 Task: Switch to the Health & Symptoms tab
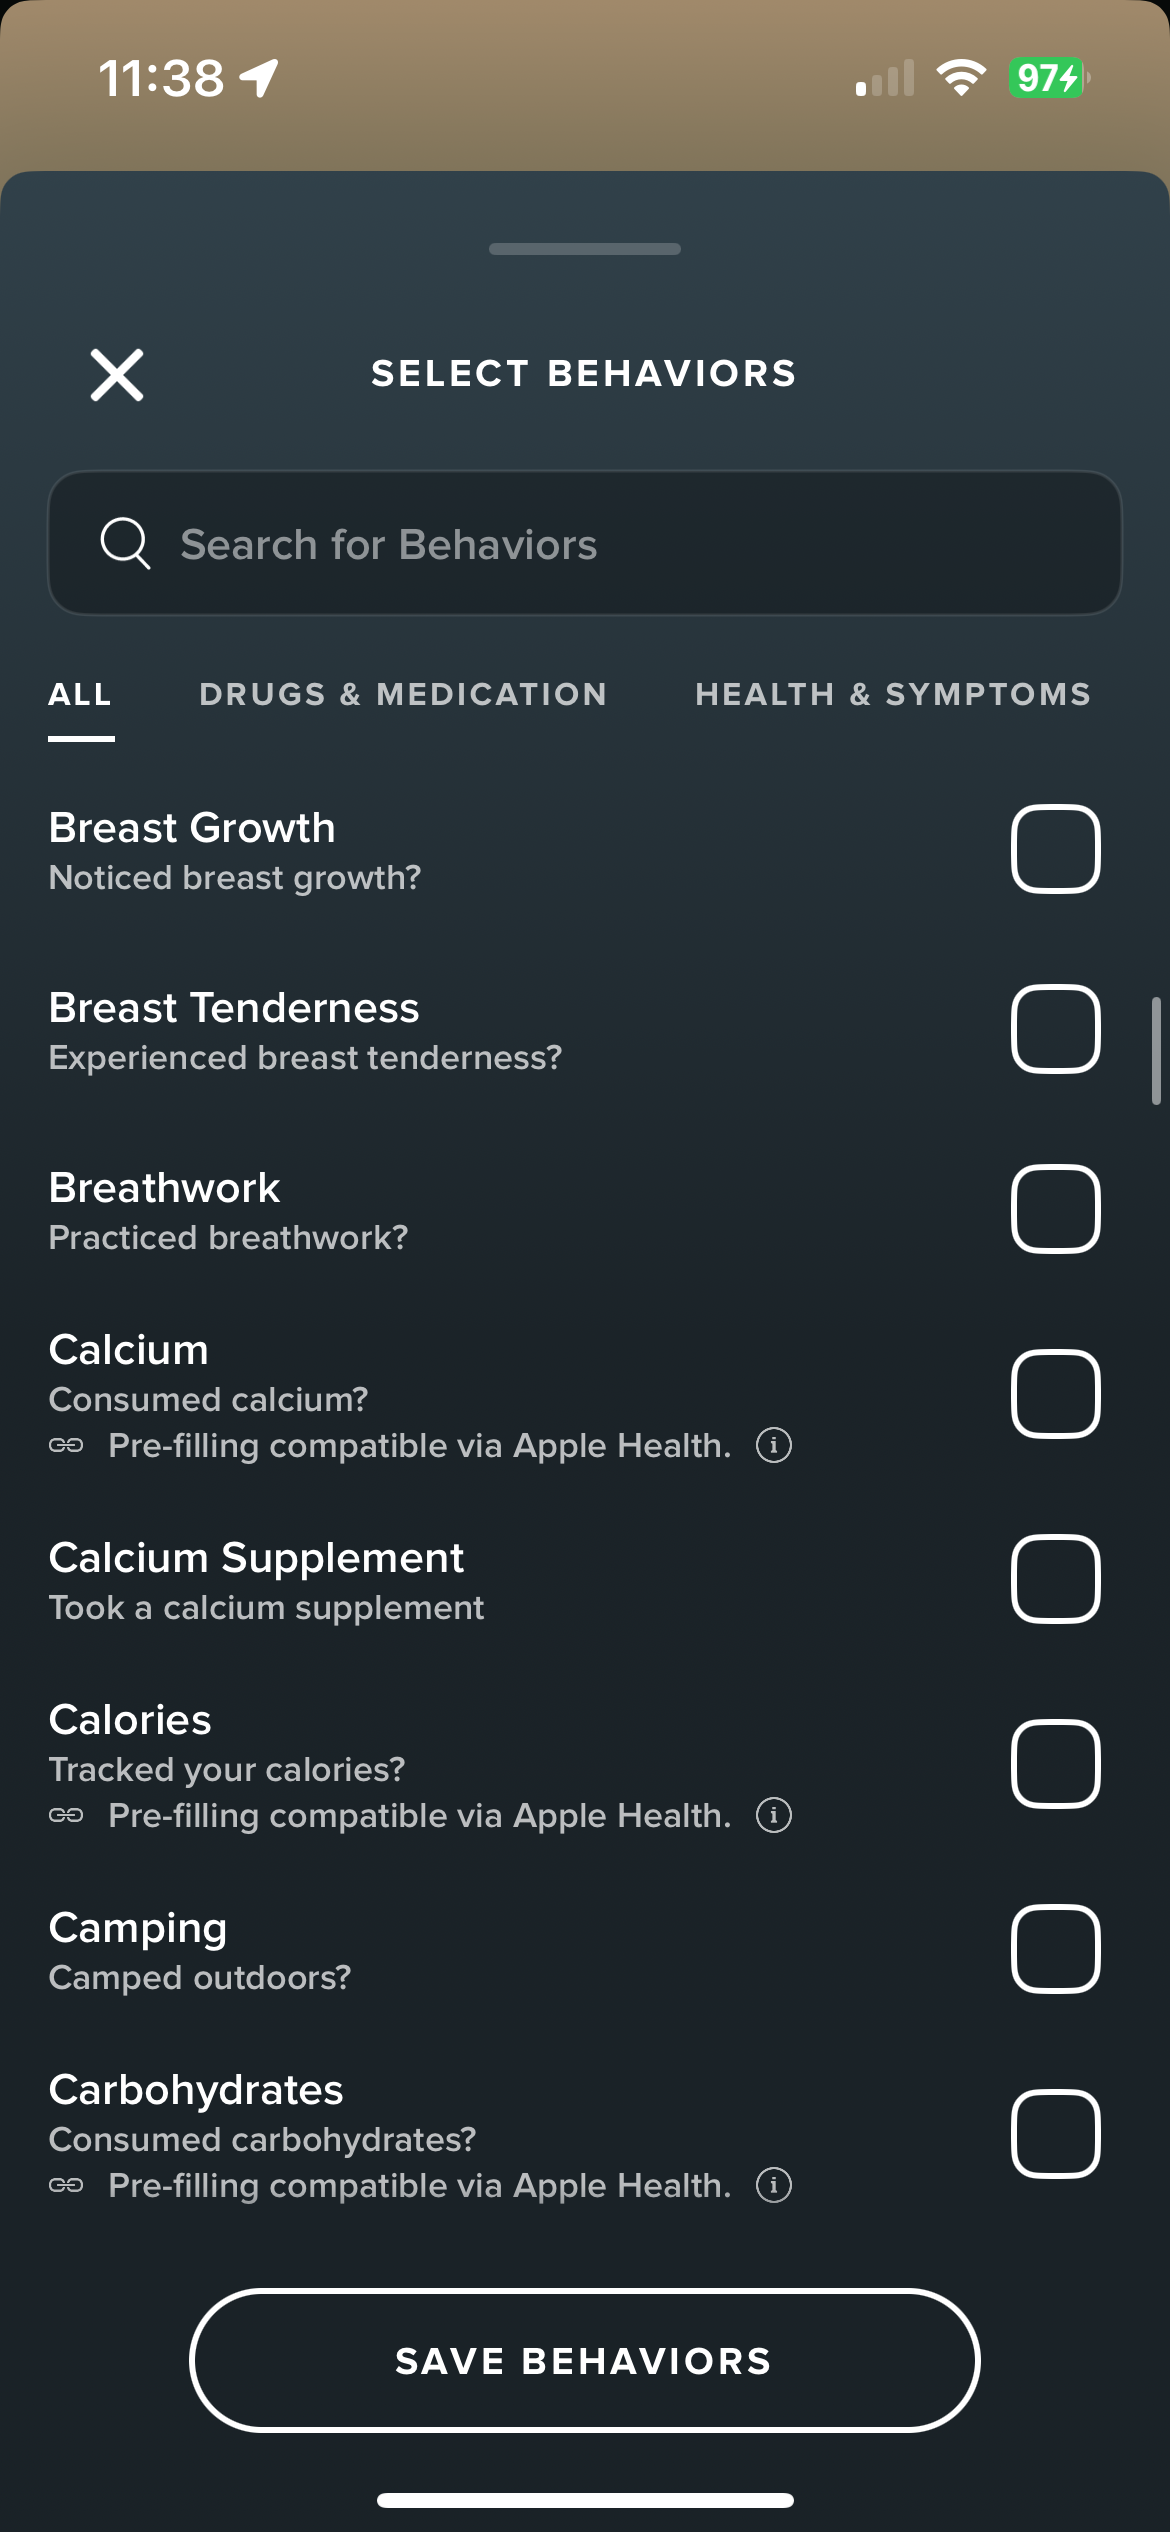[893, 694]
